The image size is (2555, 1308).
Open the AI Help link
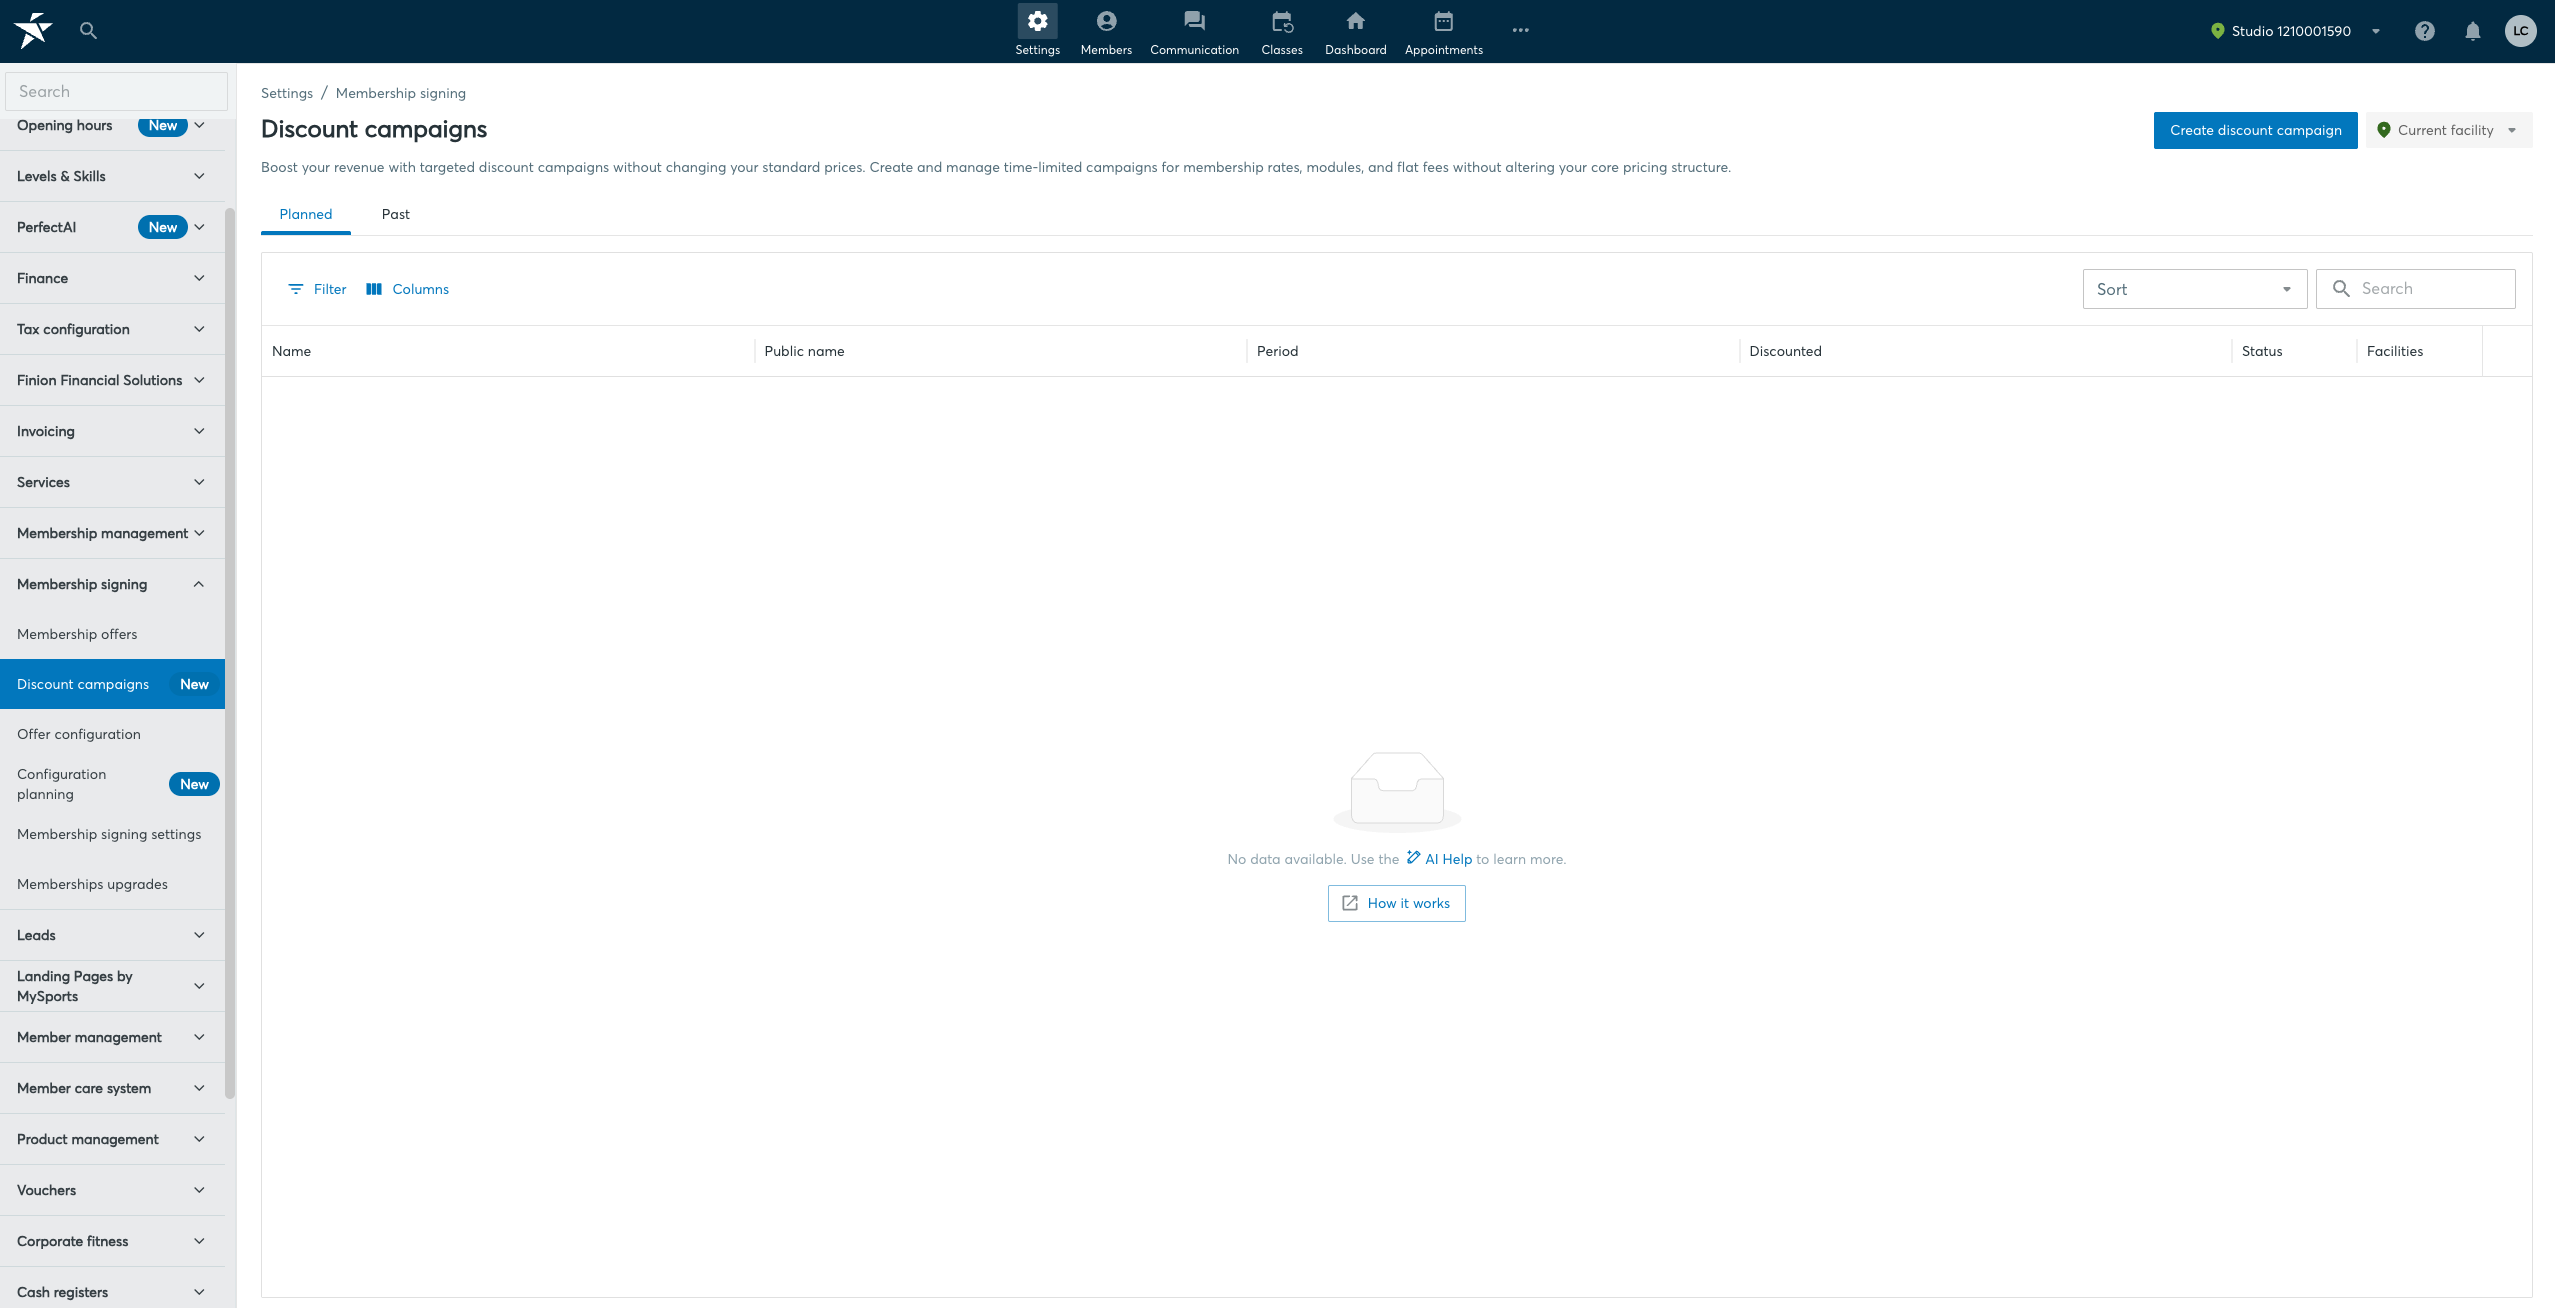[x=1439, y=859]
